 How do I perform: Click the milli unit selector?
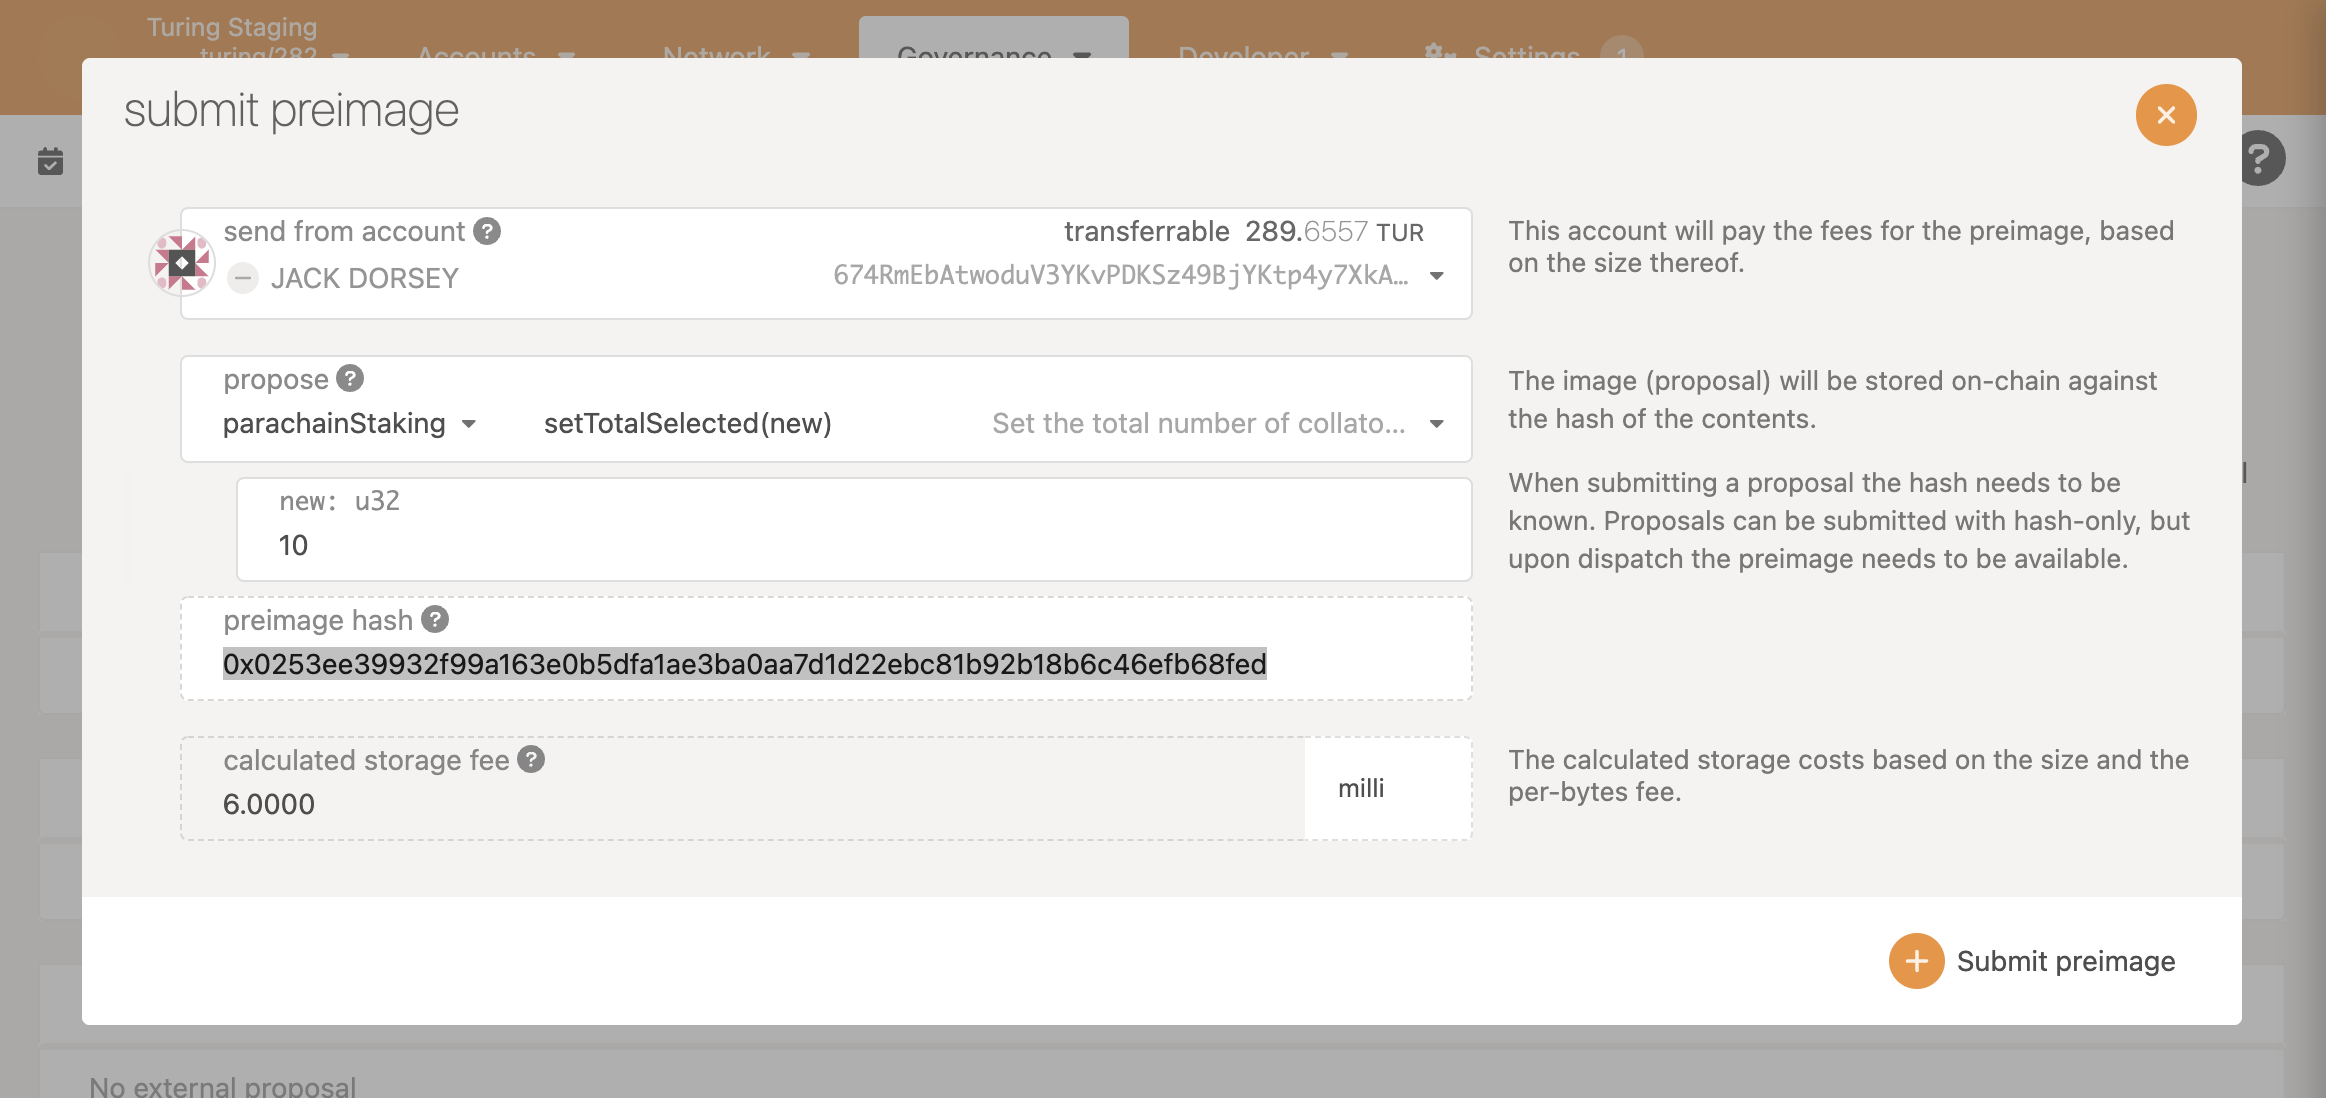(x=1388, y=789)
